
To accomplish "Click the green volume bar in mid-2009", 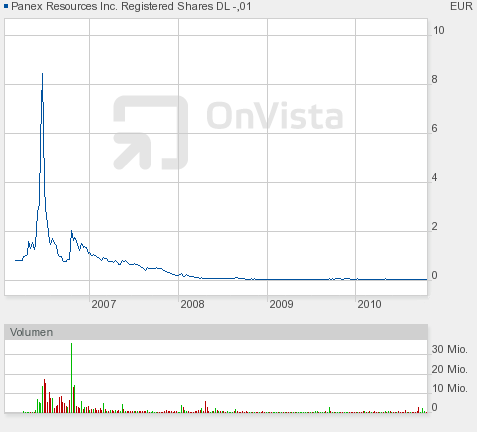I will pos(329,410).
